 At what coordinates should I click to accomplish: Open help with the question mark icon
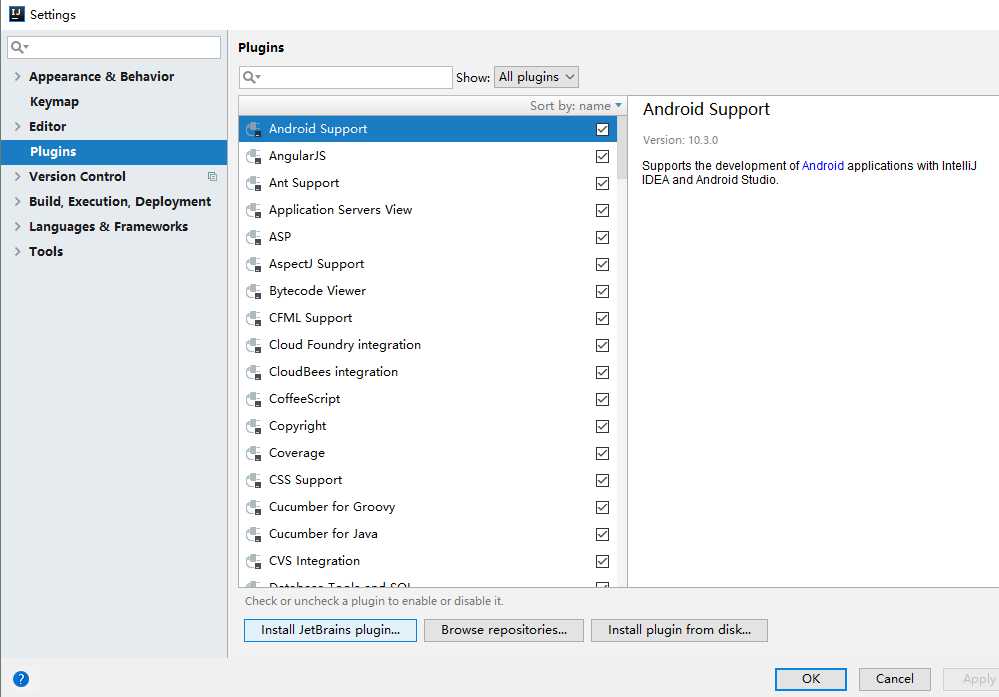tap(21, 679)
